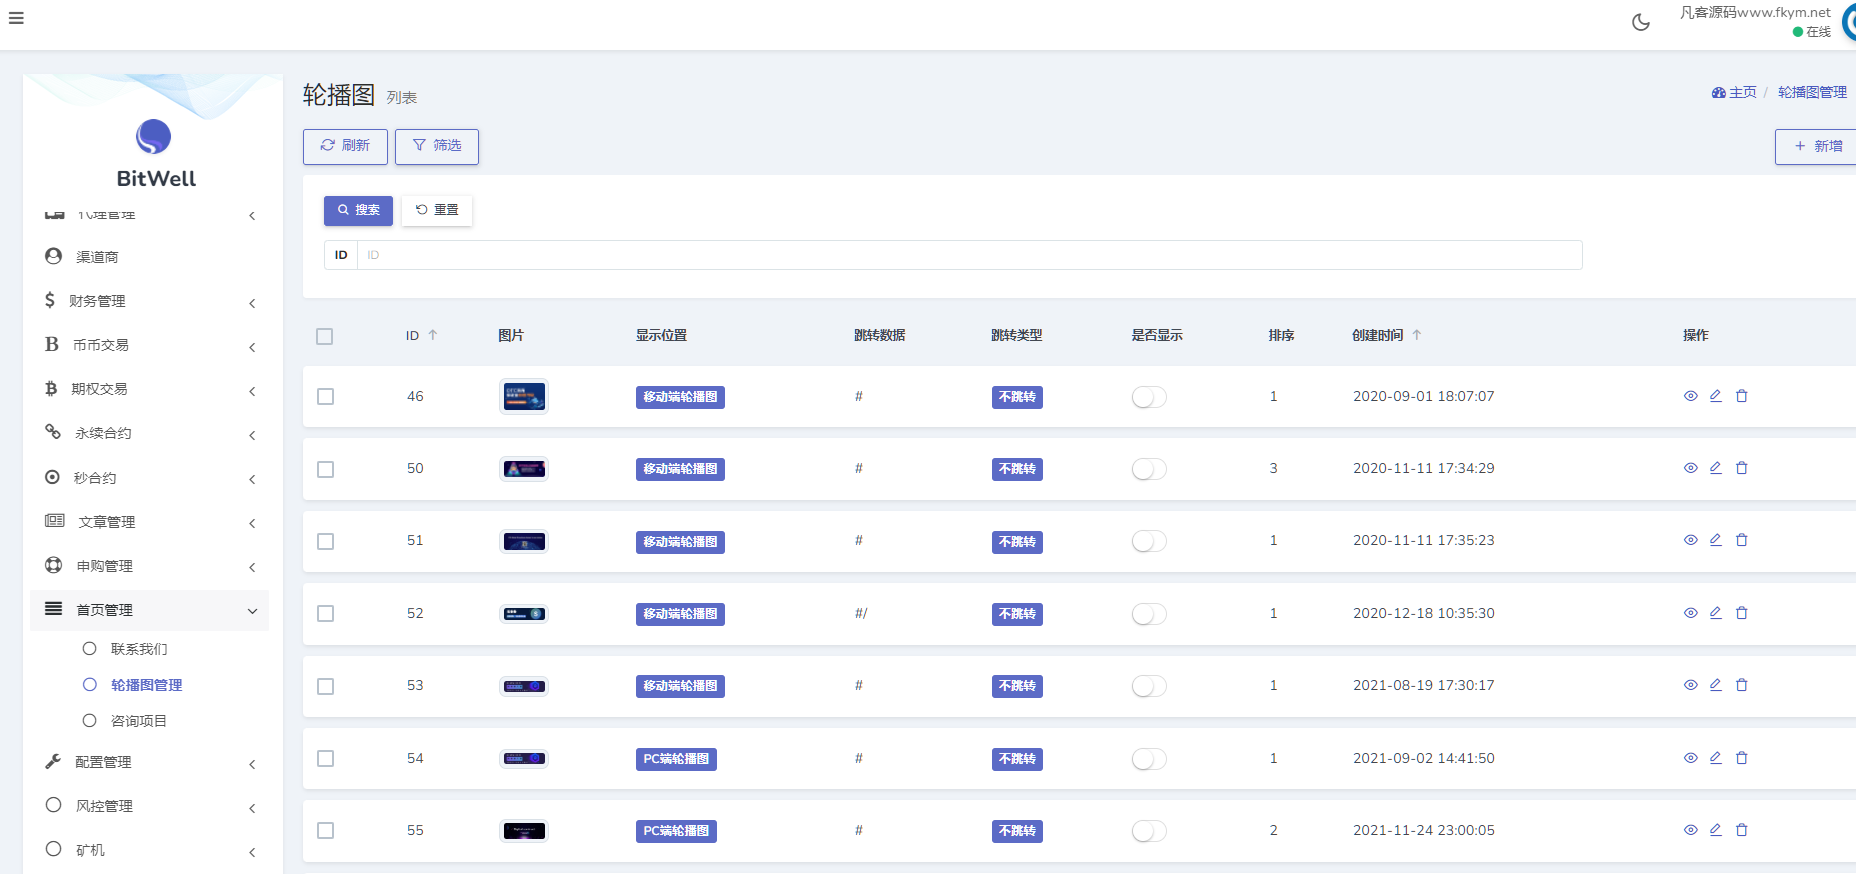Image resolution: width=1856 pixels, height=874 pixels.
Task: Collapse 首页管理 sidebar section
Action: point(150,610)
